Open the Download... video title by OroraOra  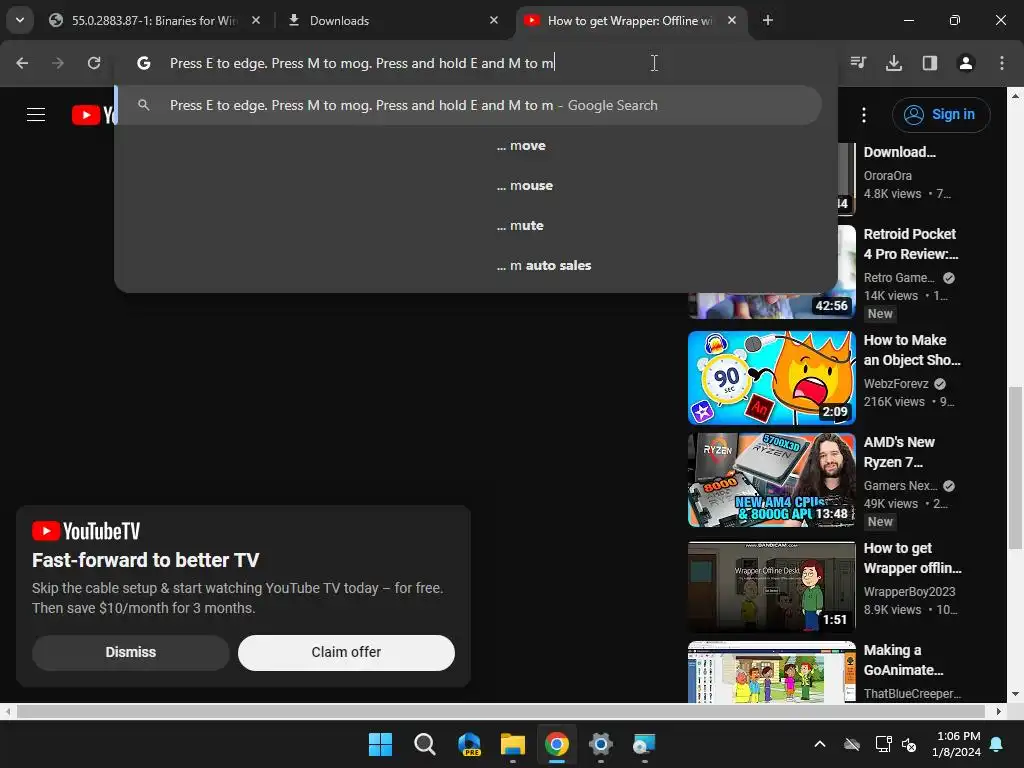click(x=900, y=152)
